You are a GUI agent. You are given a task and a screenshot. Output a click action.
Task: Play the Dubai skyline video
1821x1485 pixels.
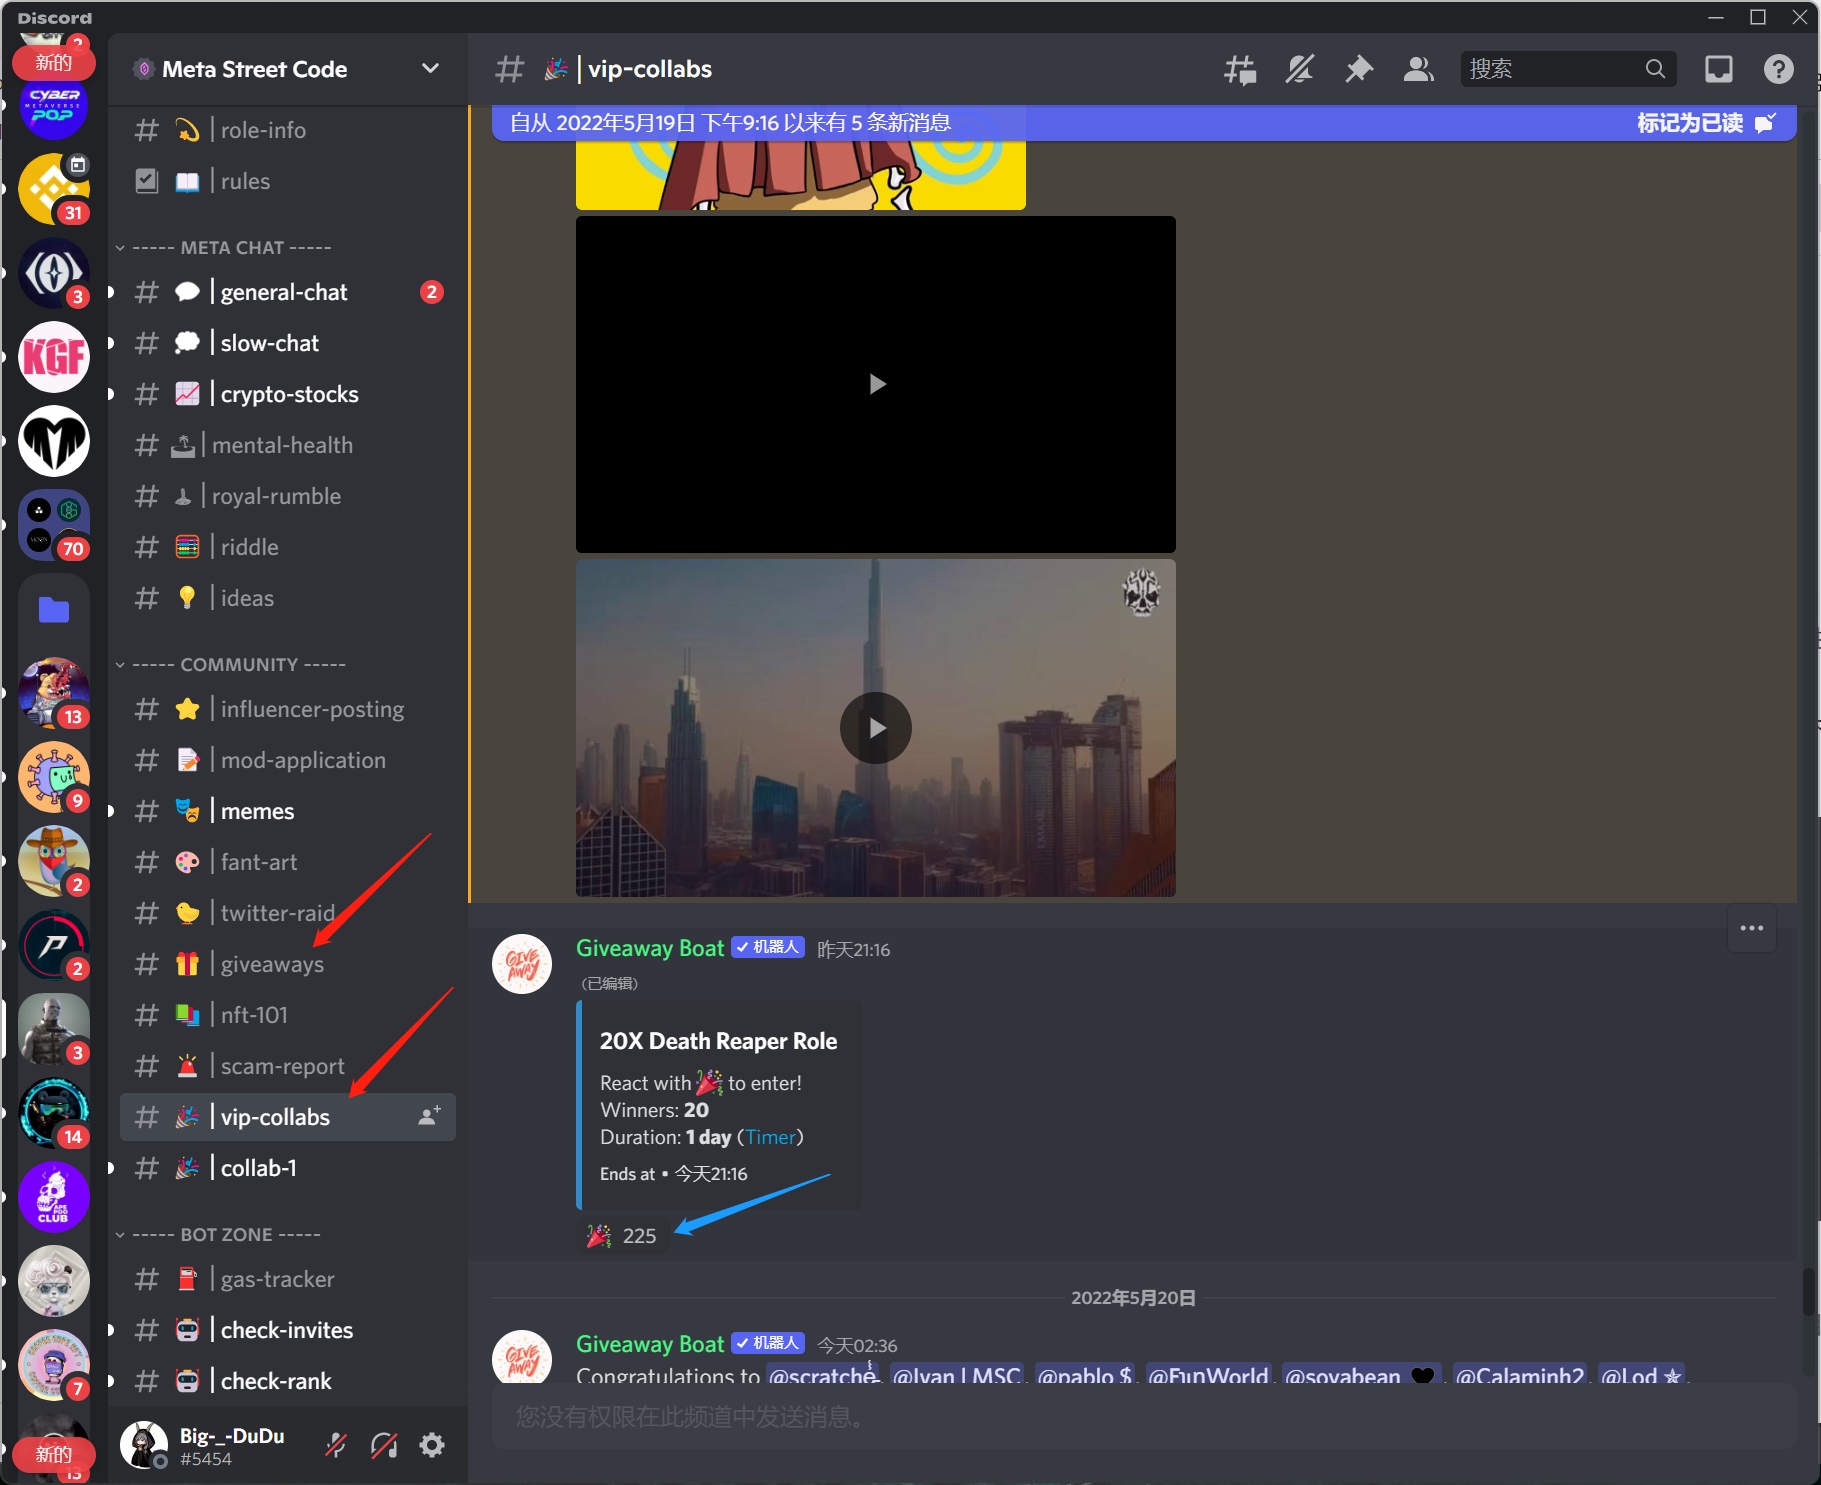[x=876, y=728]
